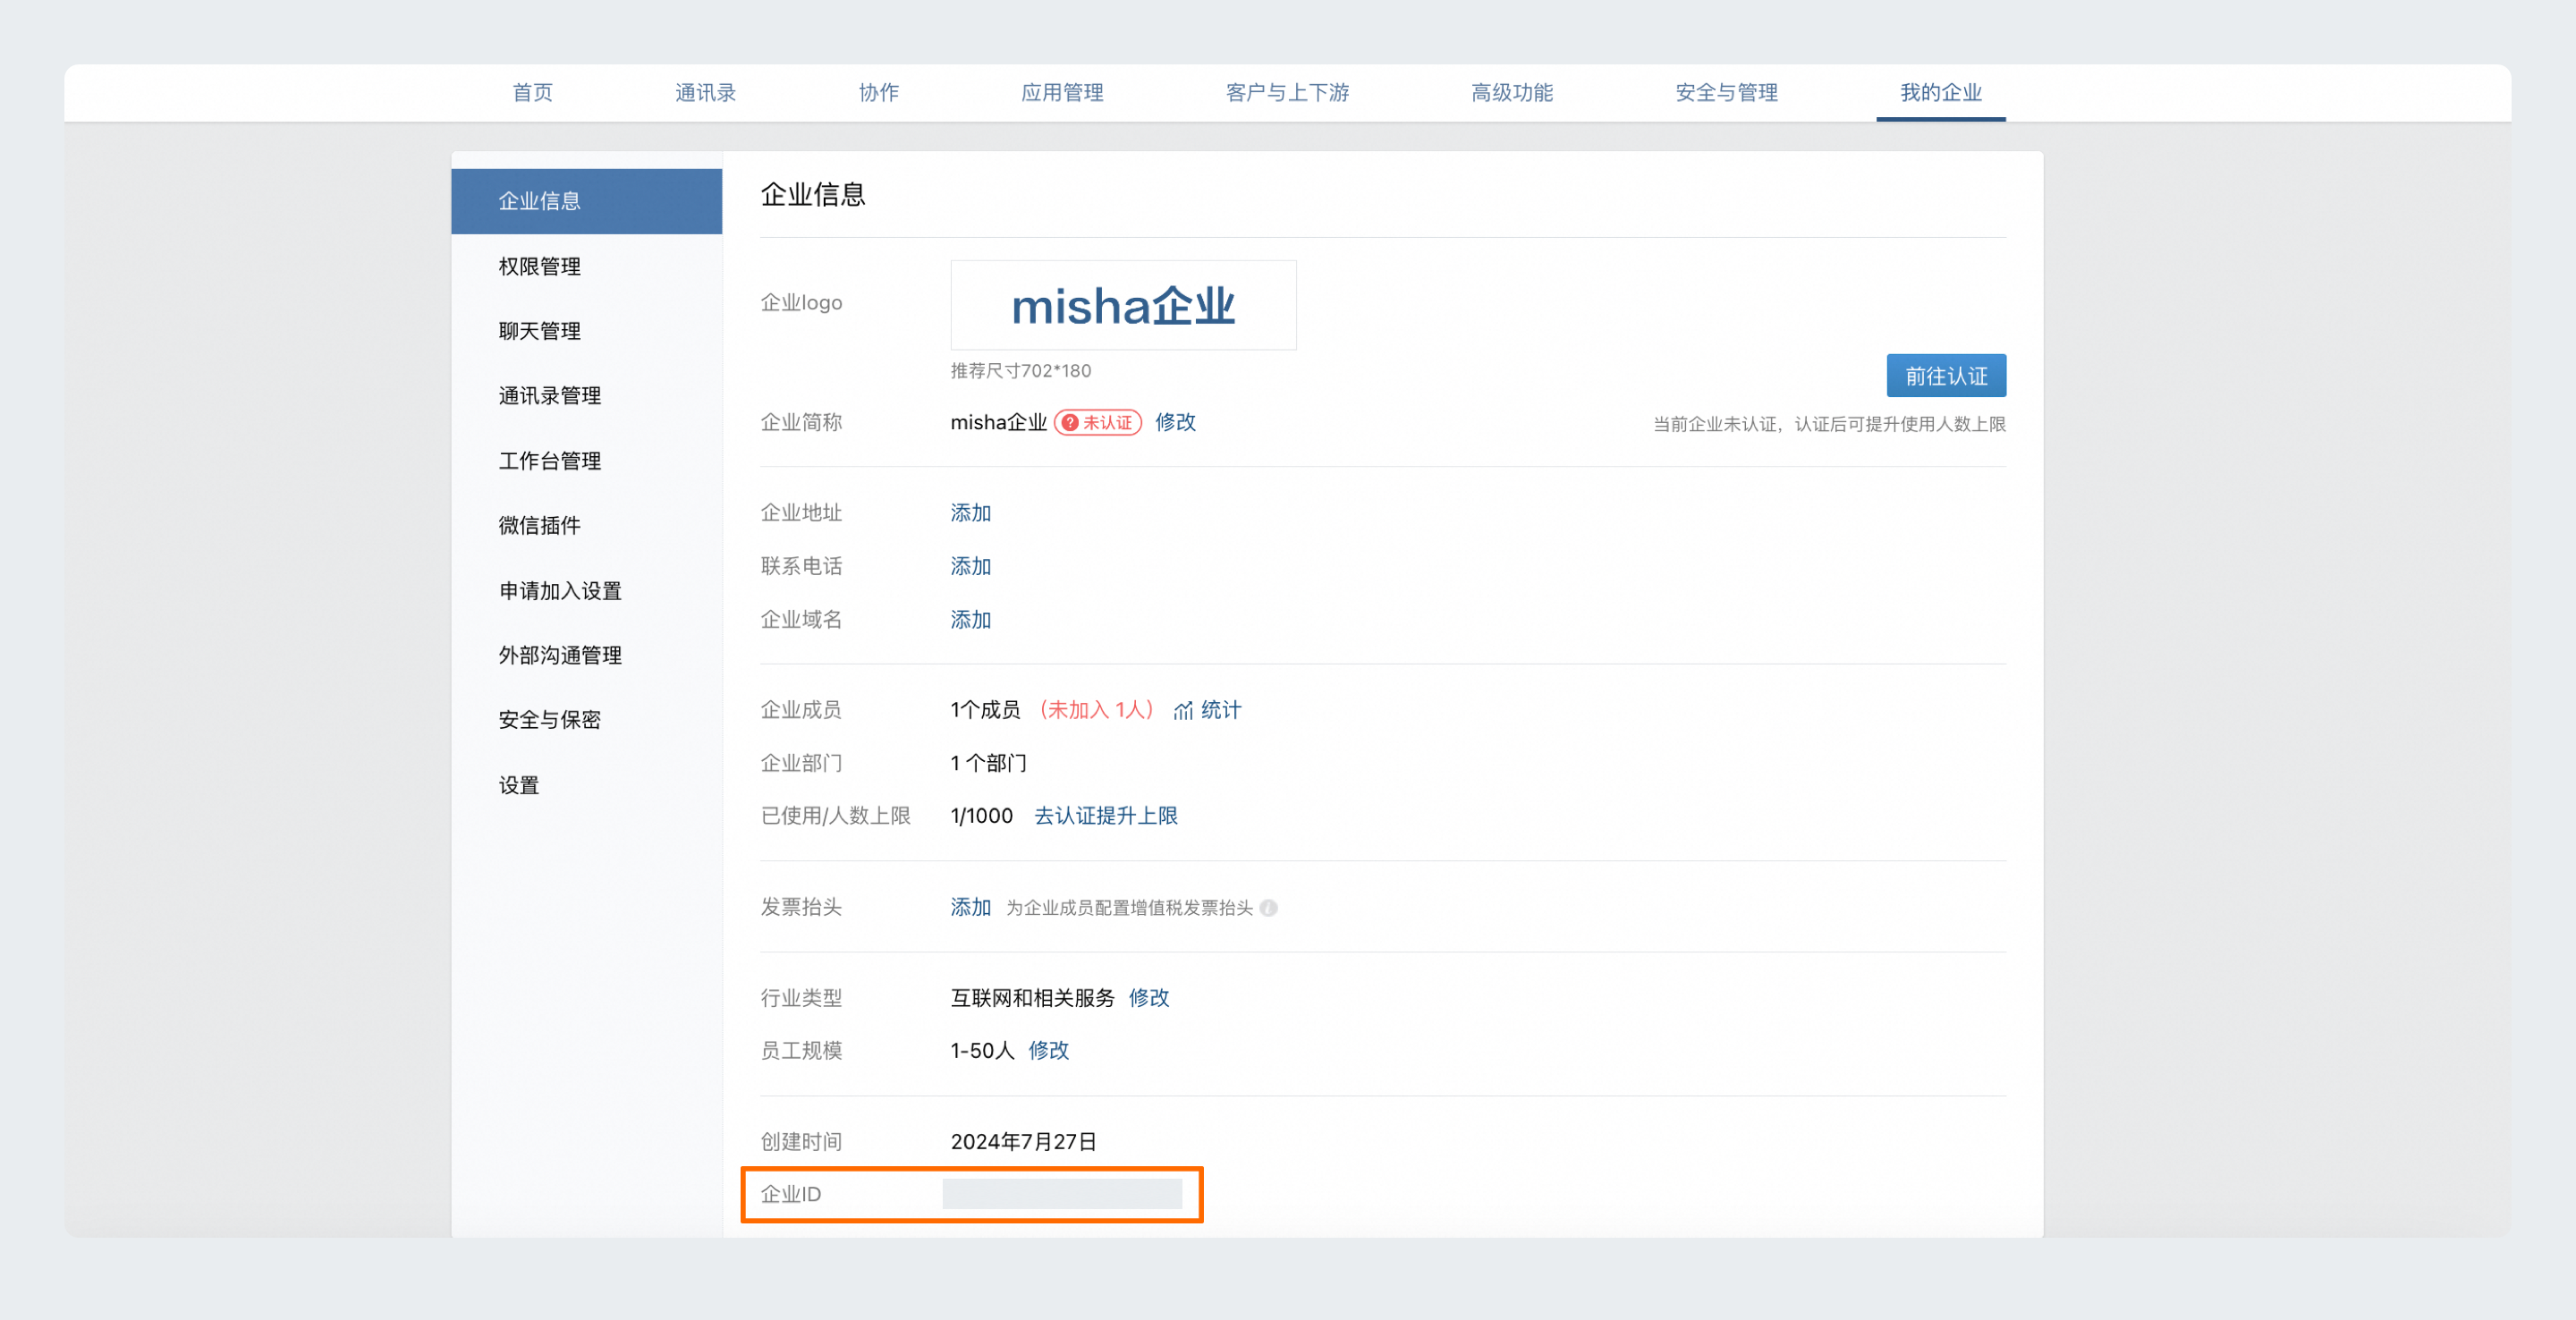
Task: Click 添加 for 企业域名
Action: tap(970, 620)
